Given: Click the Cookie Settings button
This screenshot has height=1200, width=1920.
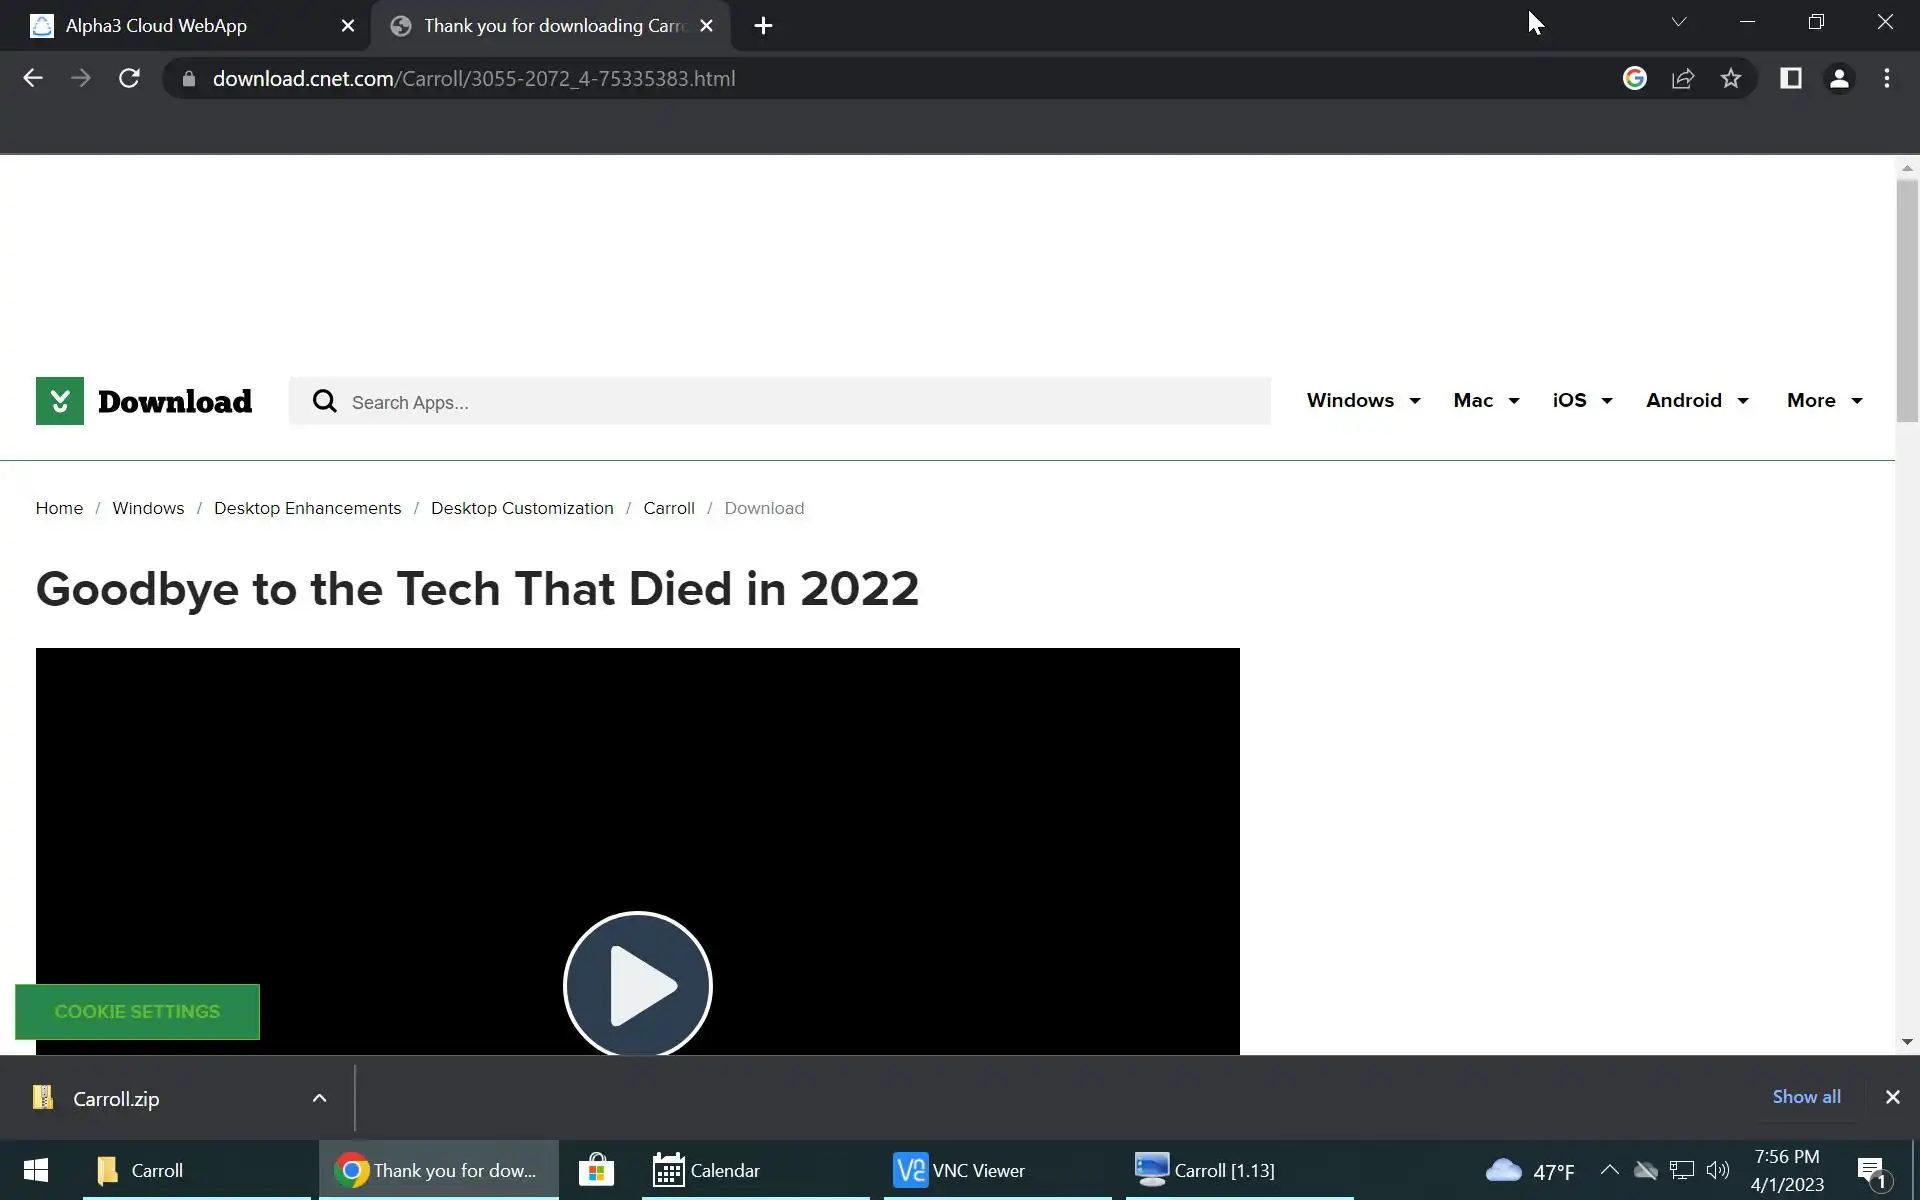Looking at the screenshot, I should (x=137, y=1011).
